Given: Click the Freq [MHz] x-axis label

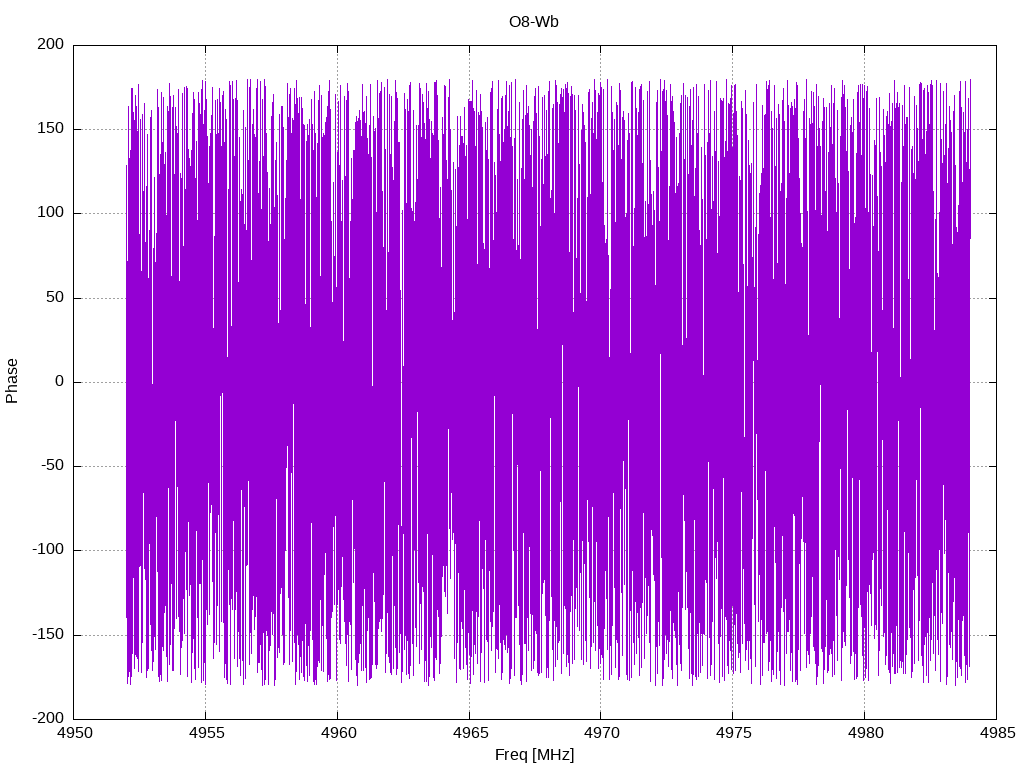Looking at the screenshot, I should [534, 754].
